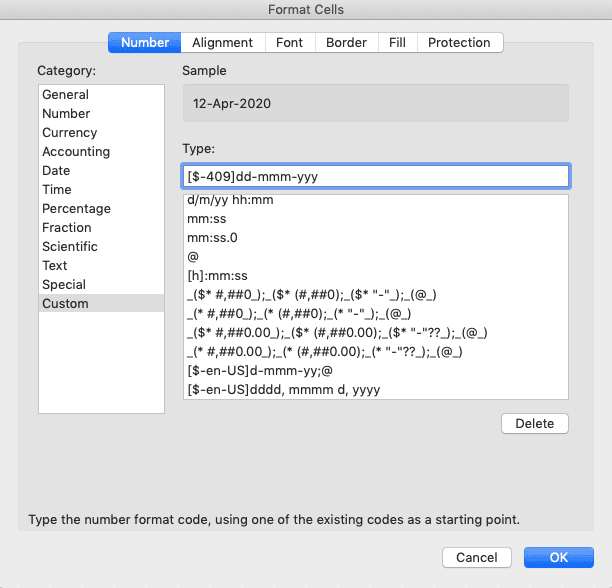Viewport: 612px width, 588px height.
Task: Select the d/m/yy hh:mm format
Action: point(376,200)
